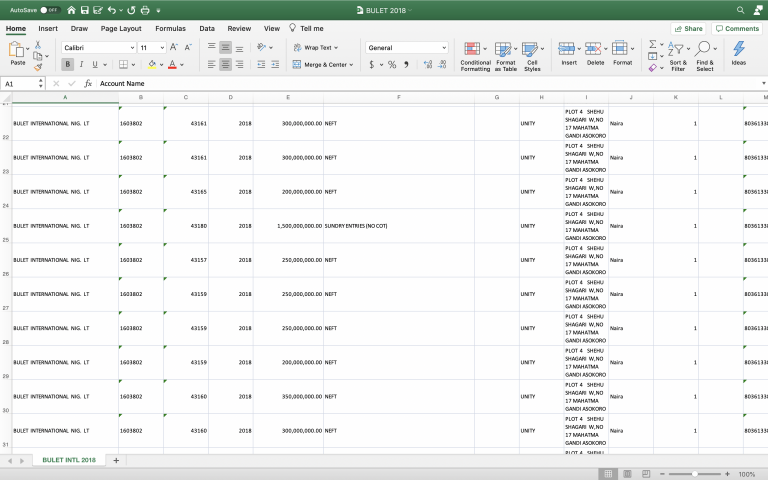
Task: Switch to Formulas tab
Action: [170, 28]
